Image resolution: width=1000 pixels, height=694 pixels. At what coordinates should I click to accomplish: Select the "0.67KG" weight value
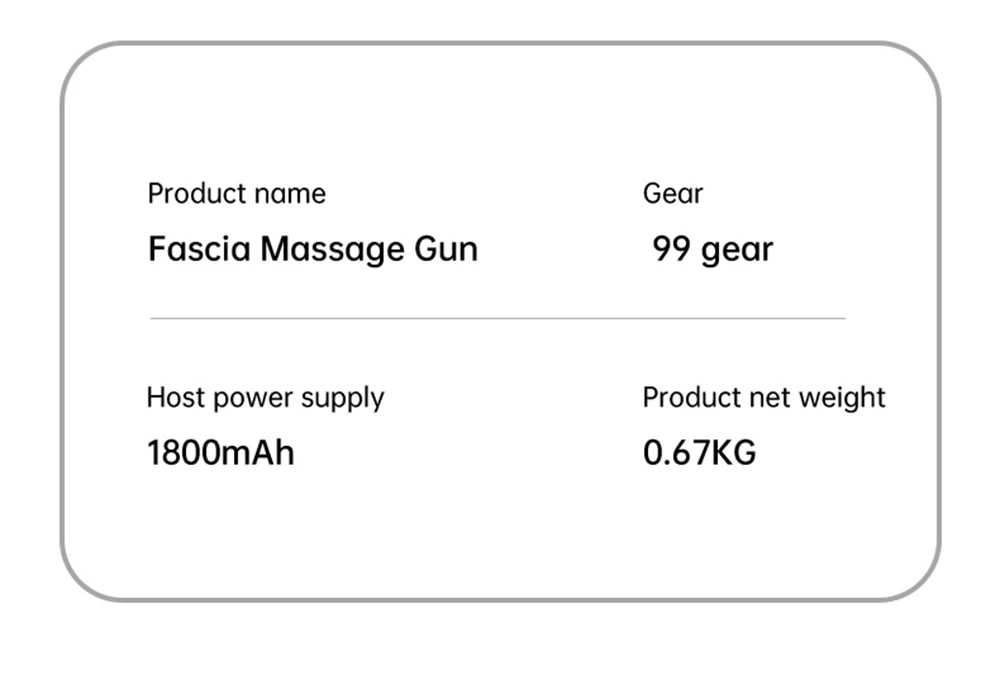click(x=699, y=453)
